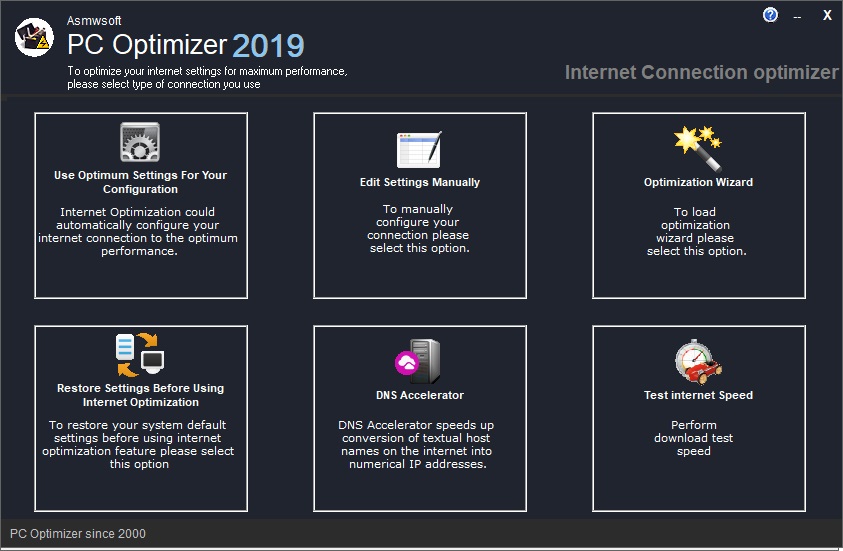Click the magic wand Optimization Wizard icon

point(698,148)
